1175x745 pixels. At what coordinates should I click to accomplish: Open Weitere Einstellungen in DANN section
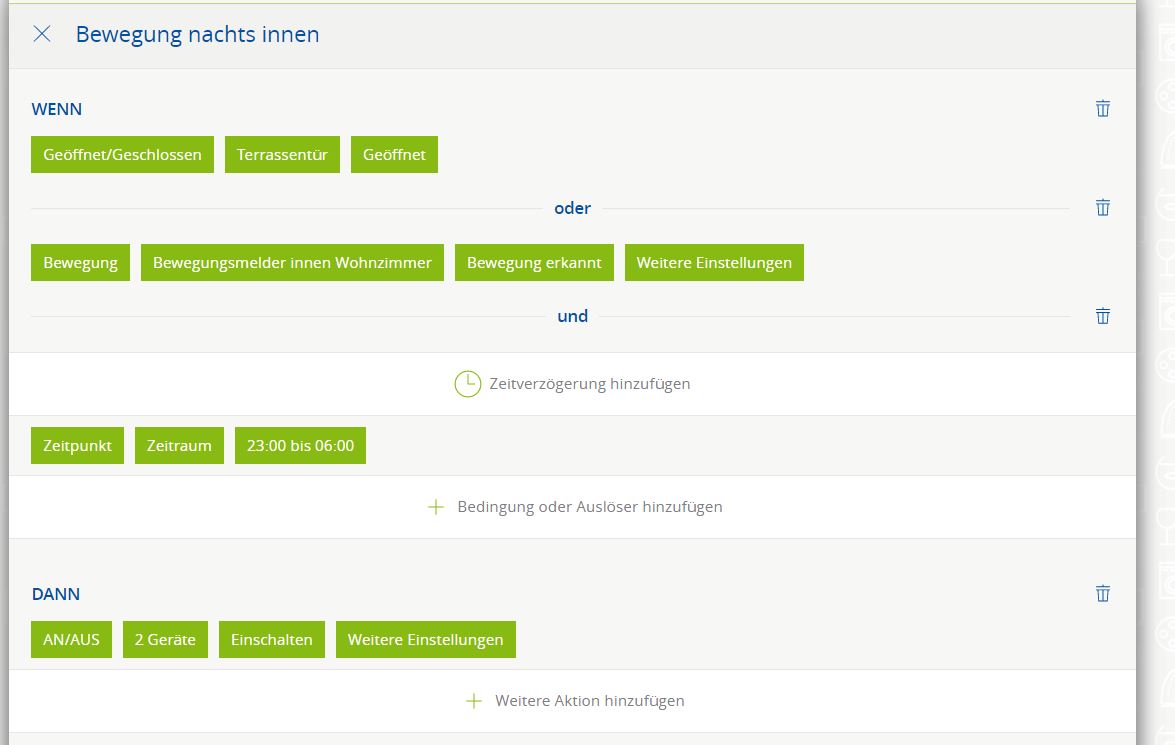pos(425,639)
